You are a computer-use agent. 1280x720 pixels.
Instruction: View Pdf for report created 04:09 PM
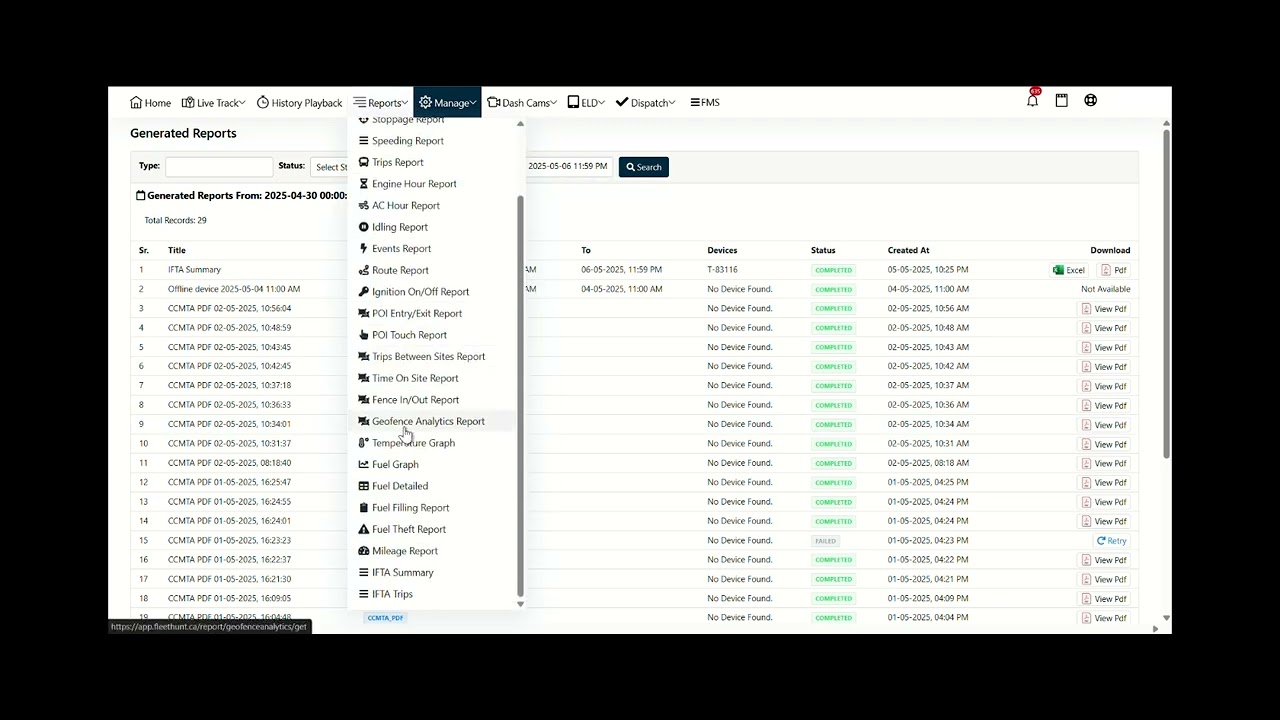[x=1103, y=599]
